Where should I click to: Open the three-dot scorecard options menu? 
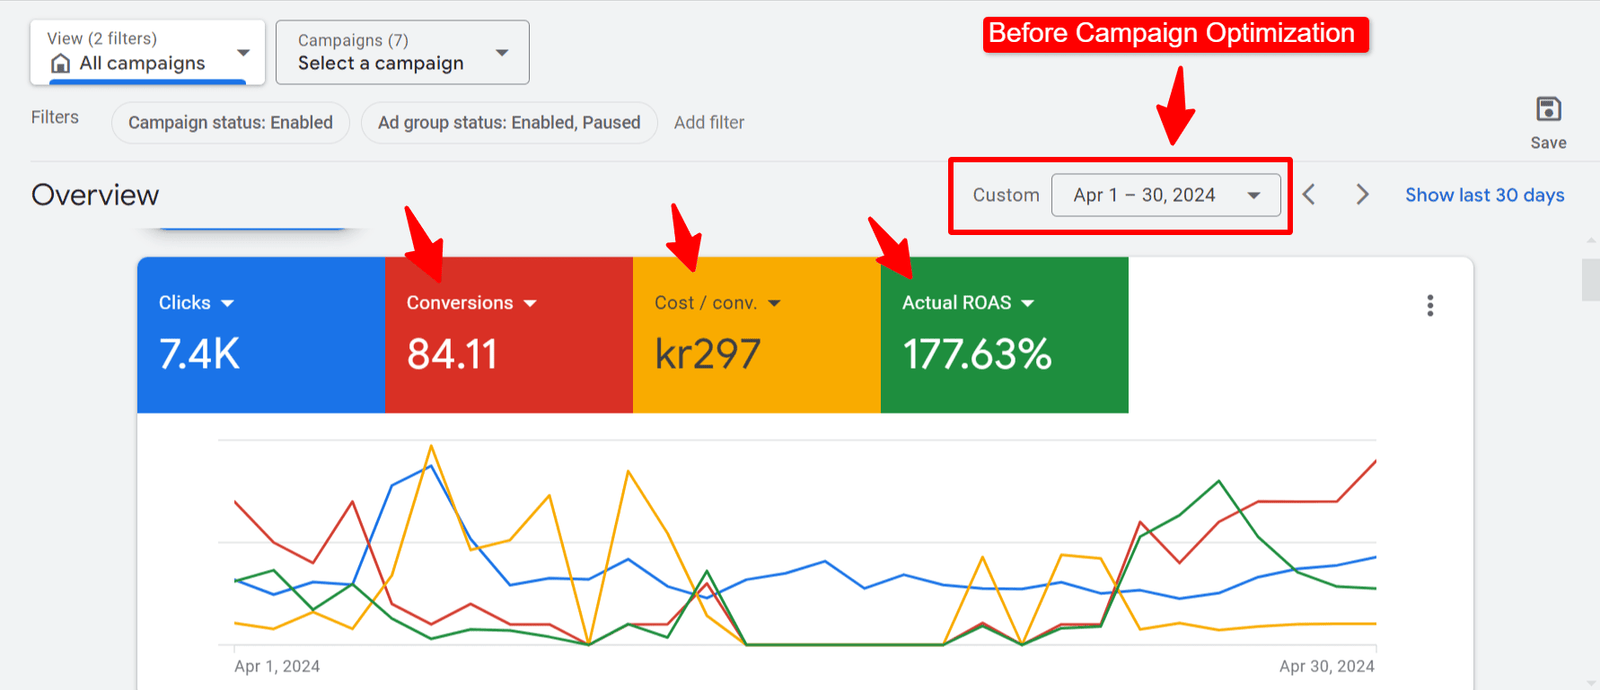1430,305
